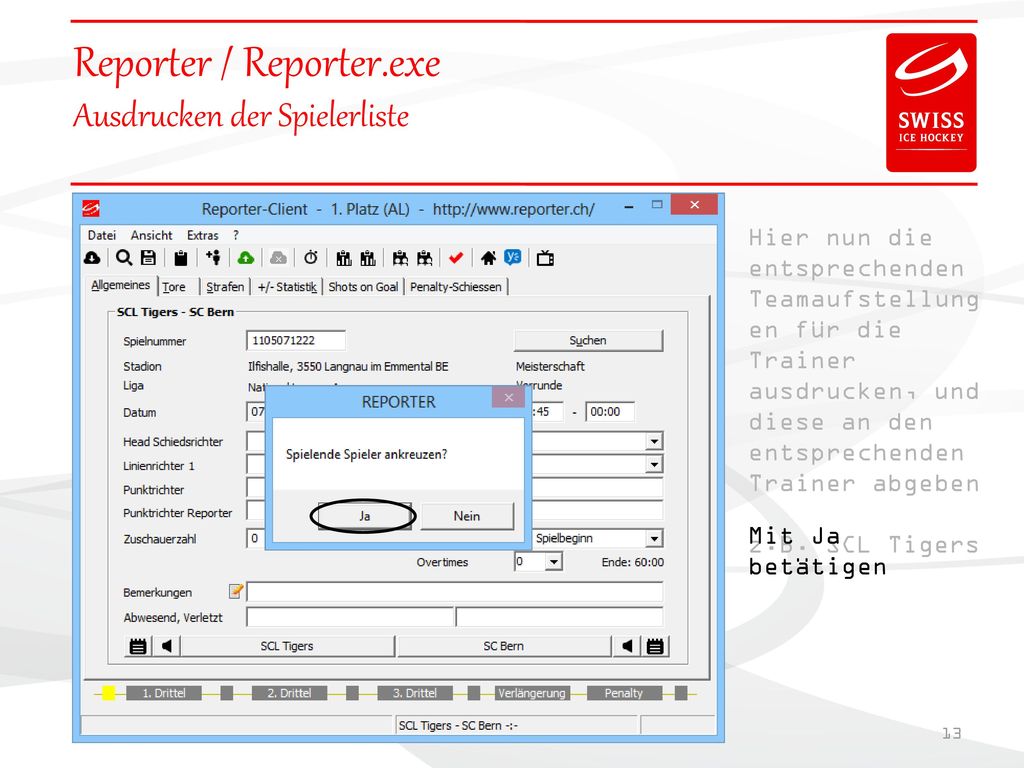Open the Datei menu

click(x=102, y=235)
